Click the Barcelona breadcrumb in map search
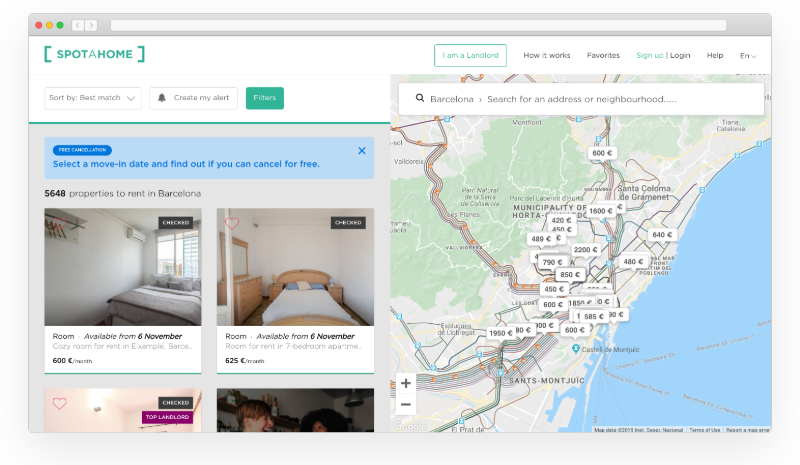Screen dimensions: 800x465 [x=452, y=99]
